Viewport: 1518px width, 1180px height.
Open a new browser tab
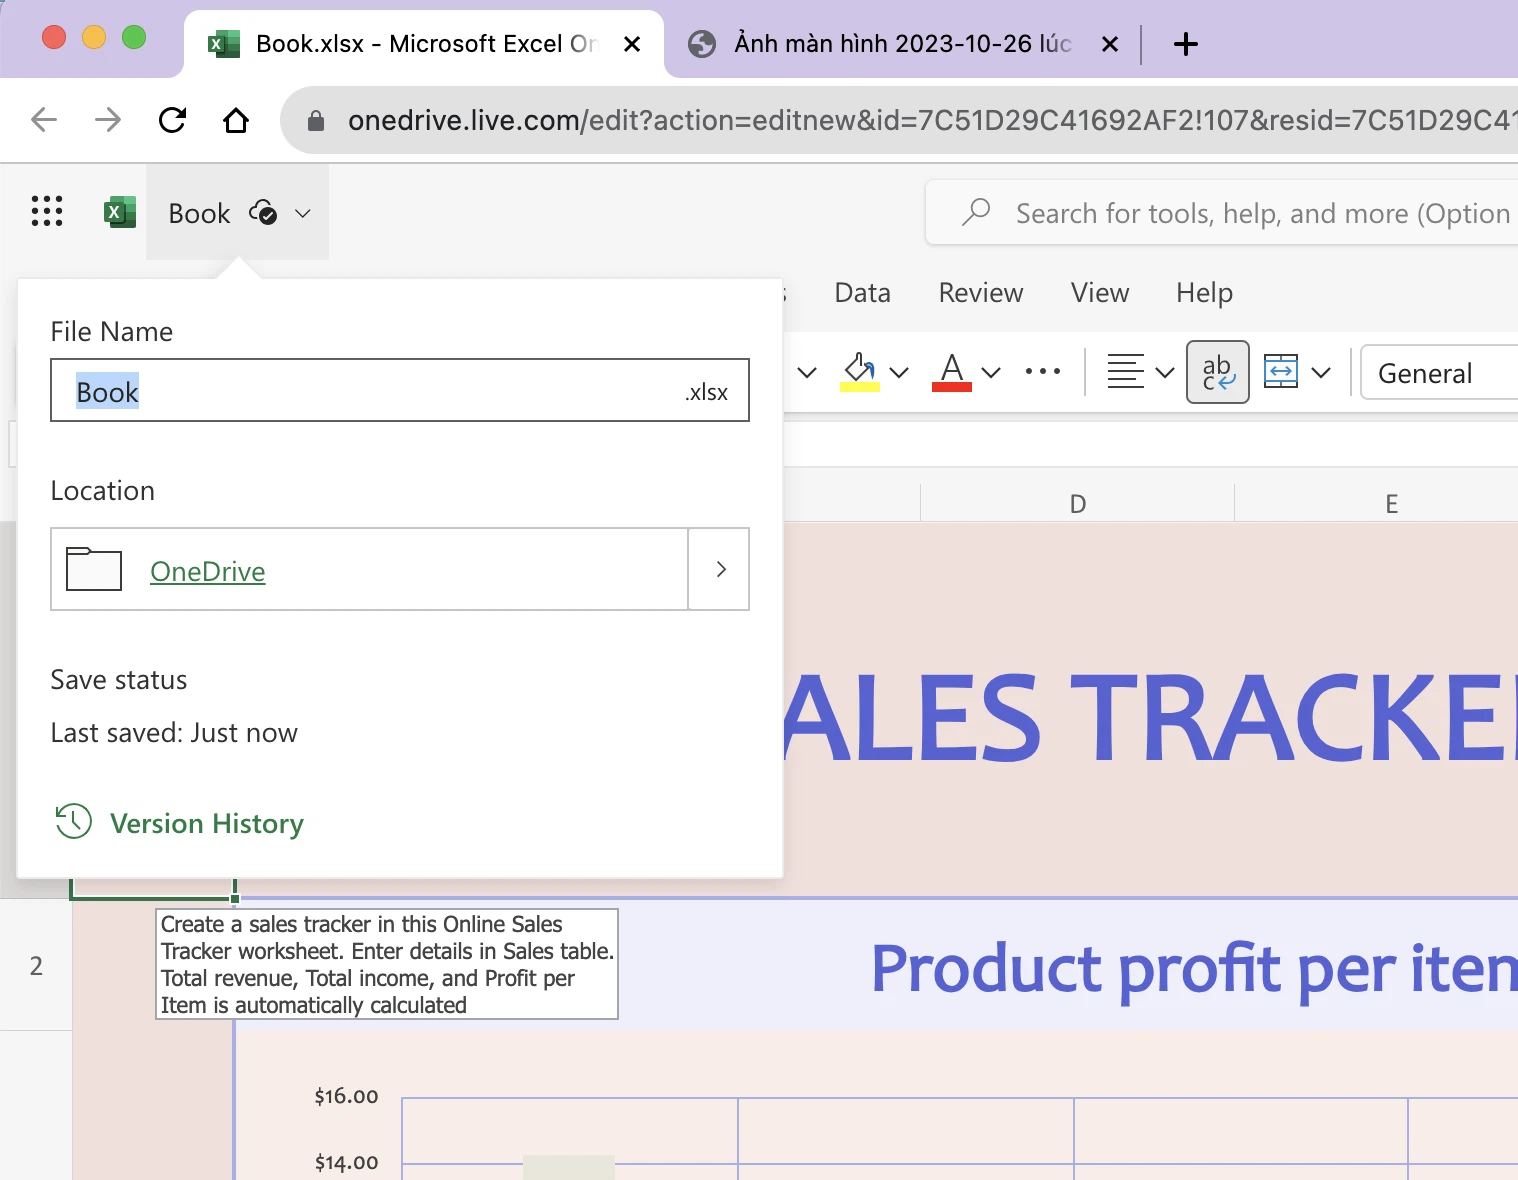pos(1185,44)
